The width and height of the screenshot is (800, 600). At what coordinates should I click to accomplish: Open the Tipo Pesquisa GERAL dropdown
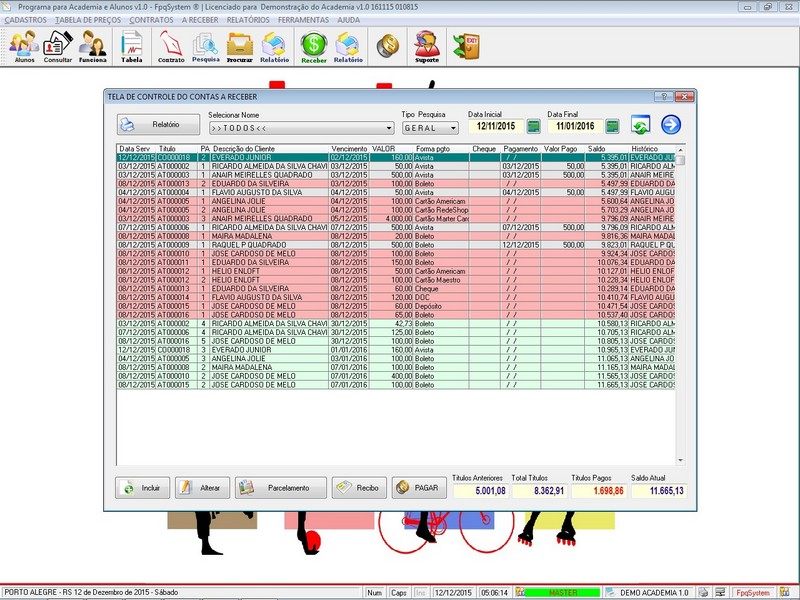[453, 128]
